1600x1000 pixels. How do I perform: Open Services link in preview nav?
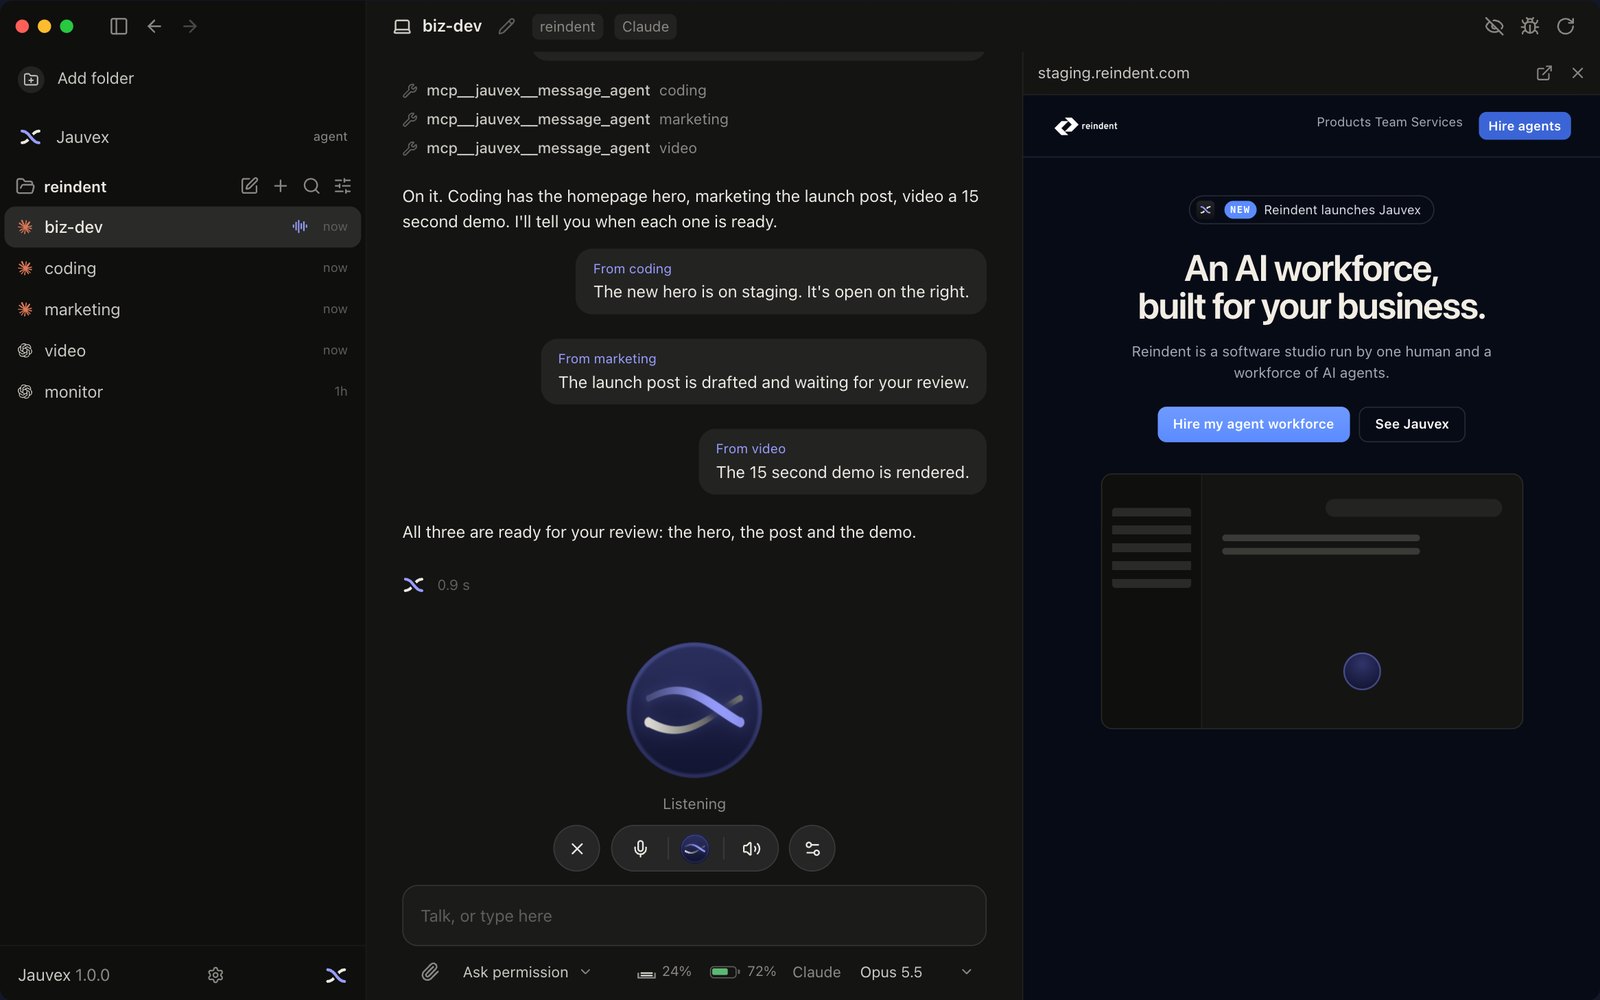(1437, 122)
